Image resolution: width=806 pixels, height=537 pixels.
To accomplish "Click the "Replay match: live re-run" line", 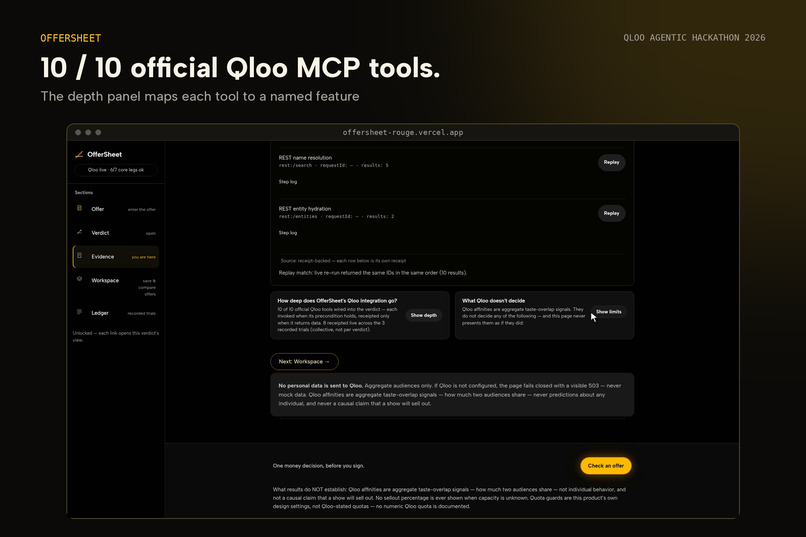I will (373, 273).
